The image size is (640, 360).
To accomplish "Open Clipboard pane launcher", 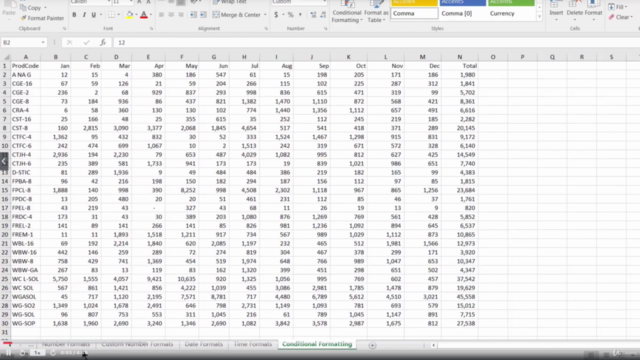I will [x=64, y=29].
